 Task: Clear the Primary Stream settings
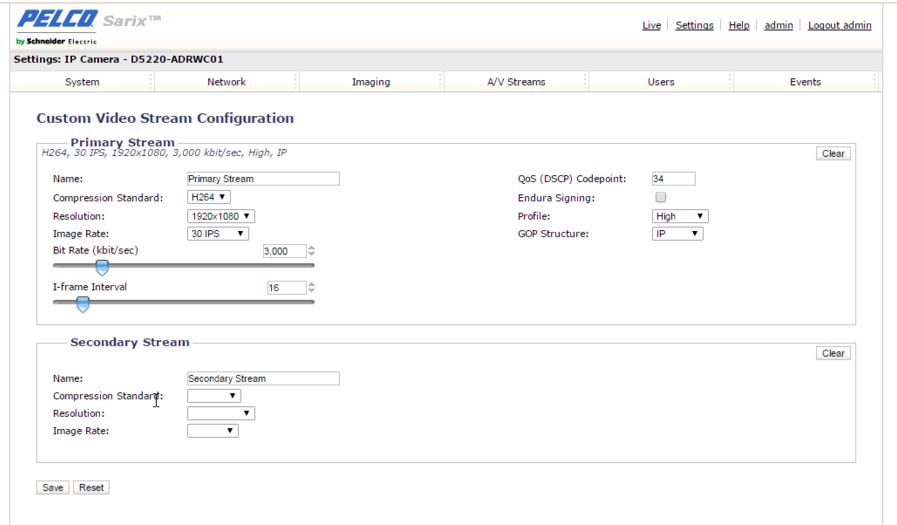(833, 154)
